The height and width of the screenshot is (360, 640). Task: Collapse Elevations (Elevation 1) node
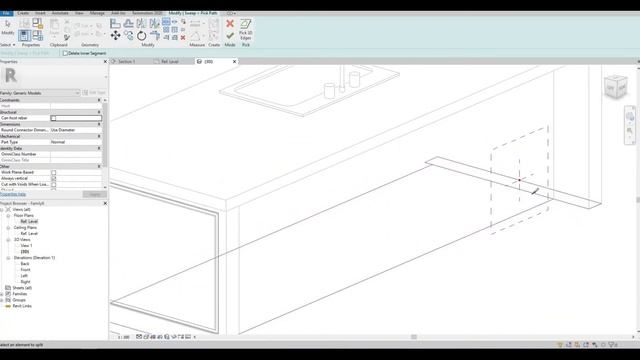coord(8,258)
